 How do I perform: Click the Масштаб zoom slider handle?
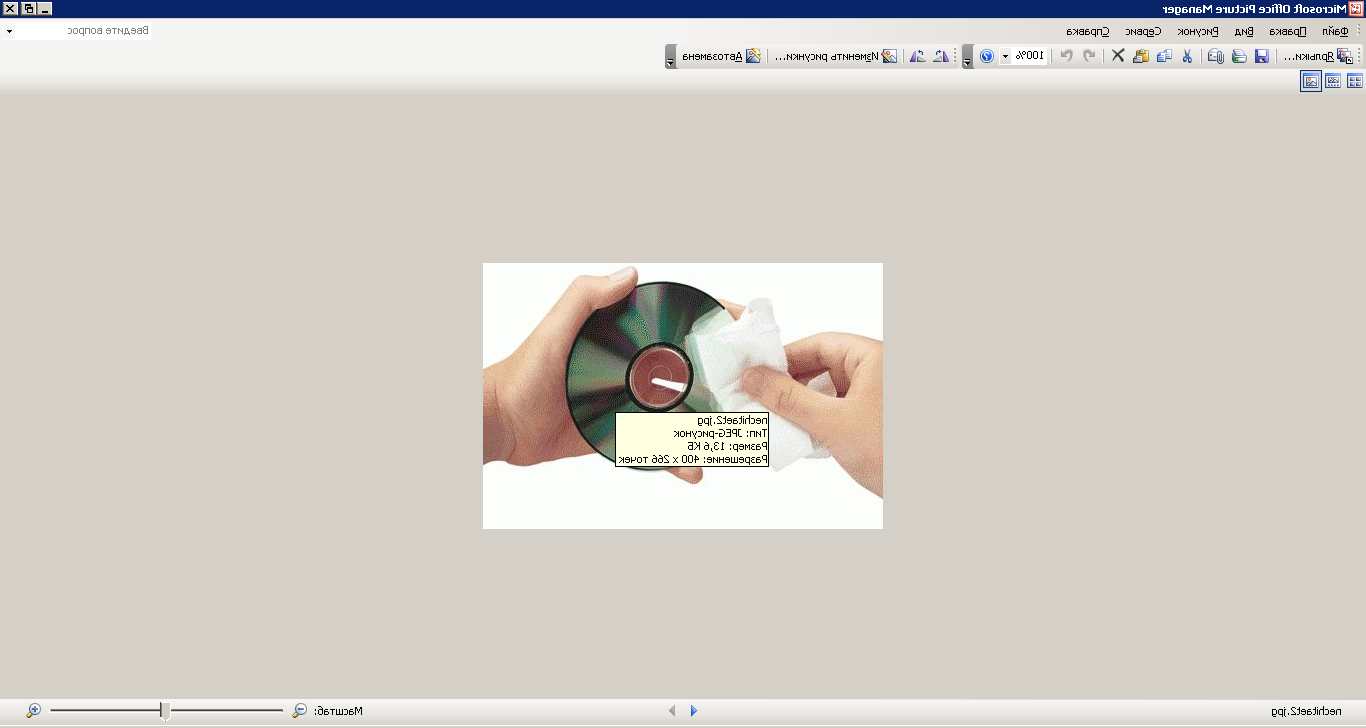pos(165,711)
